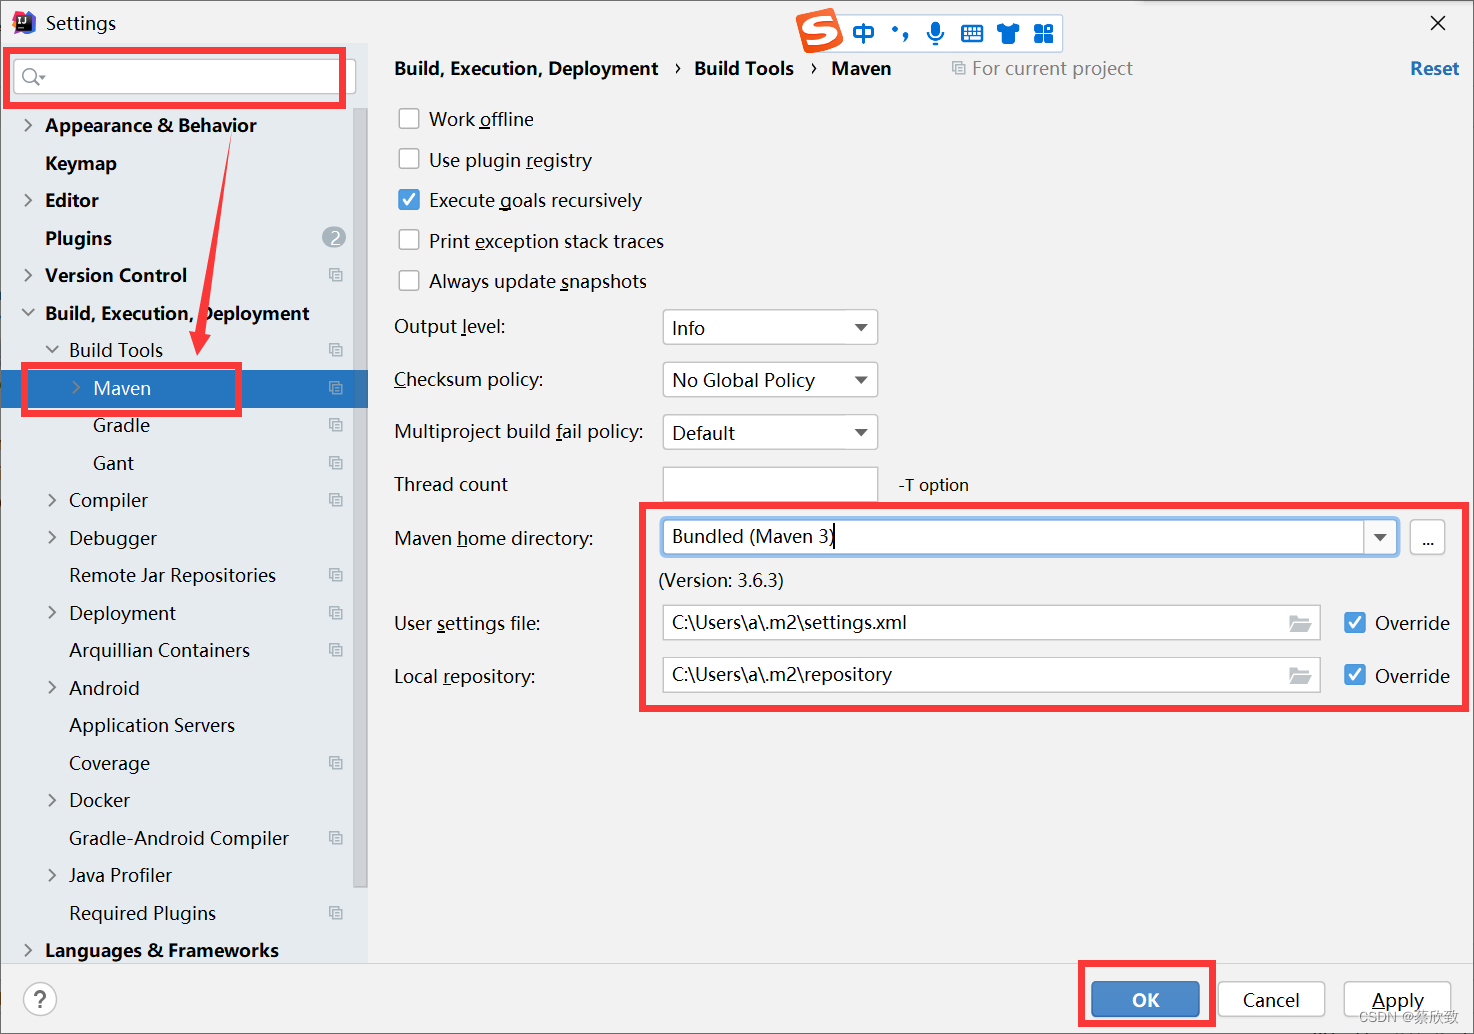Click the Sogou input method S logo

point(820,31)
